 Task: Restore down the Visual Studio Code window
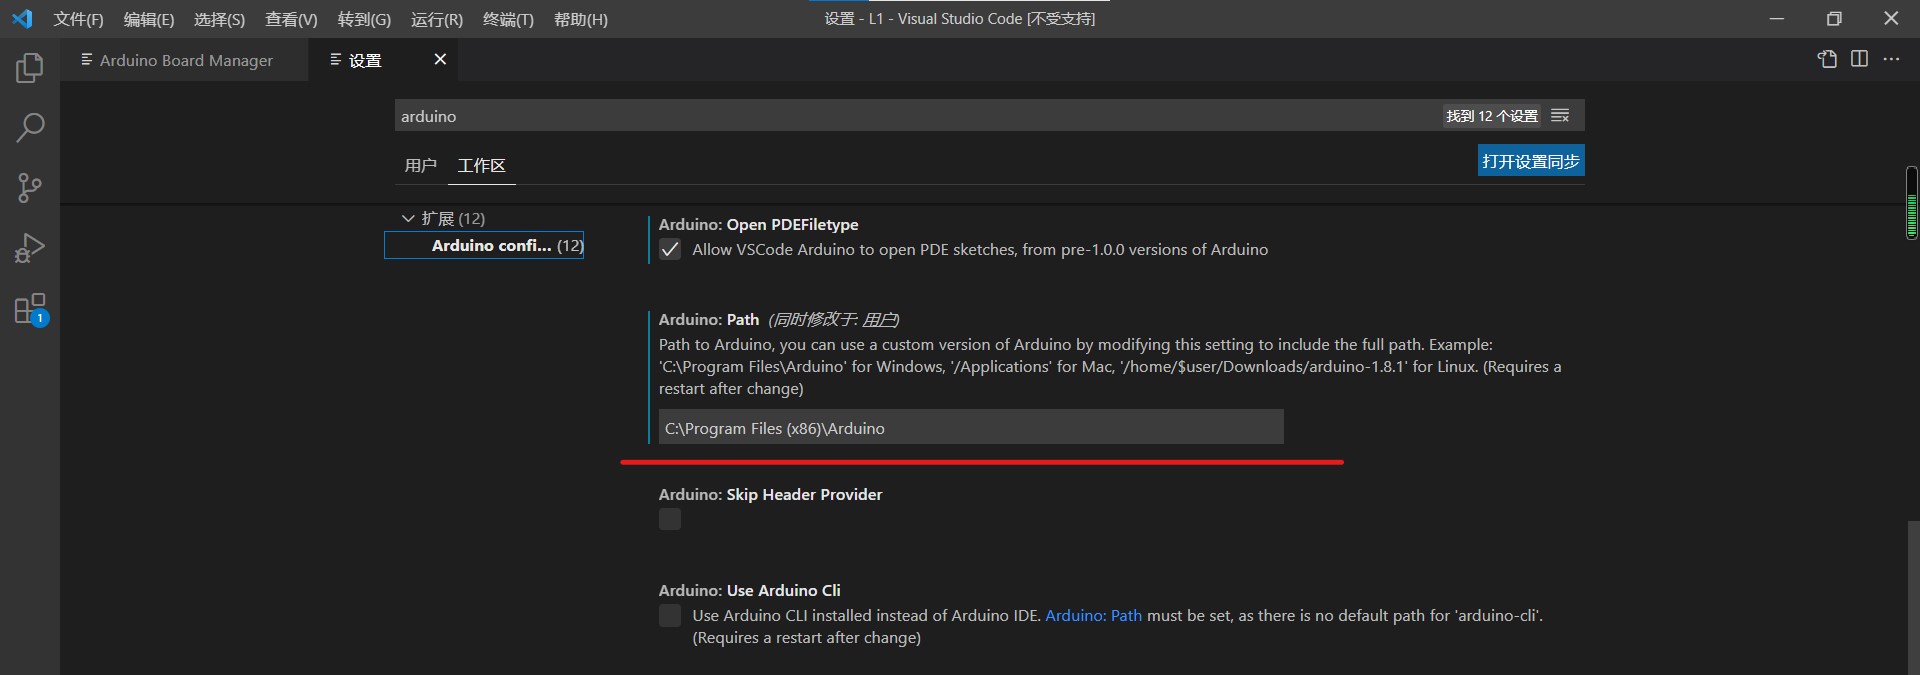tap(1834, 19)
